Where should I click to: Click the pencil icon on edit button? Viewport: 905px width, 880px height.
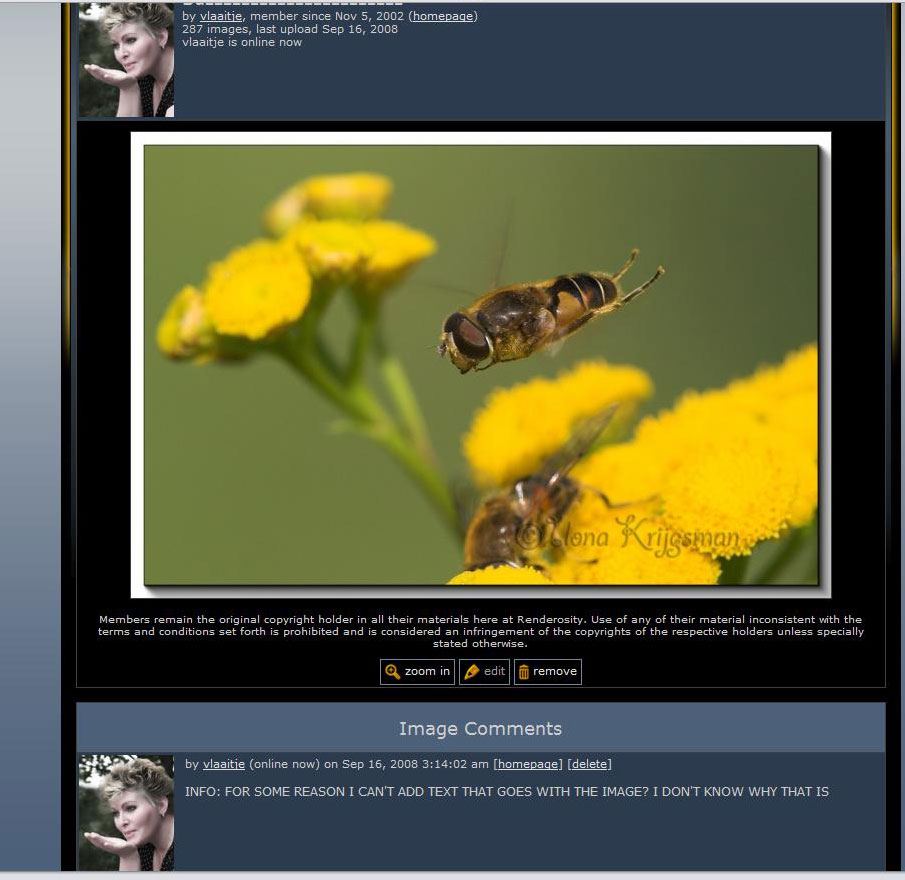tap(472, 672)
